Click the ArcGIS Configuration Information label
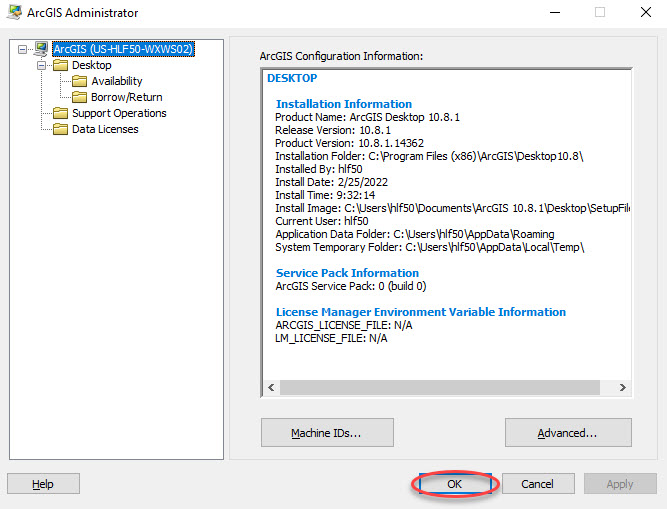The height and width of the screenshot is (509, 667). 342,56
